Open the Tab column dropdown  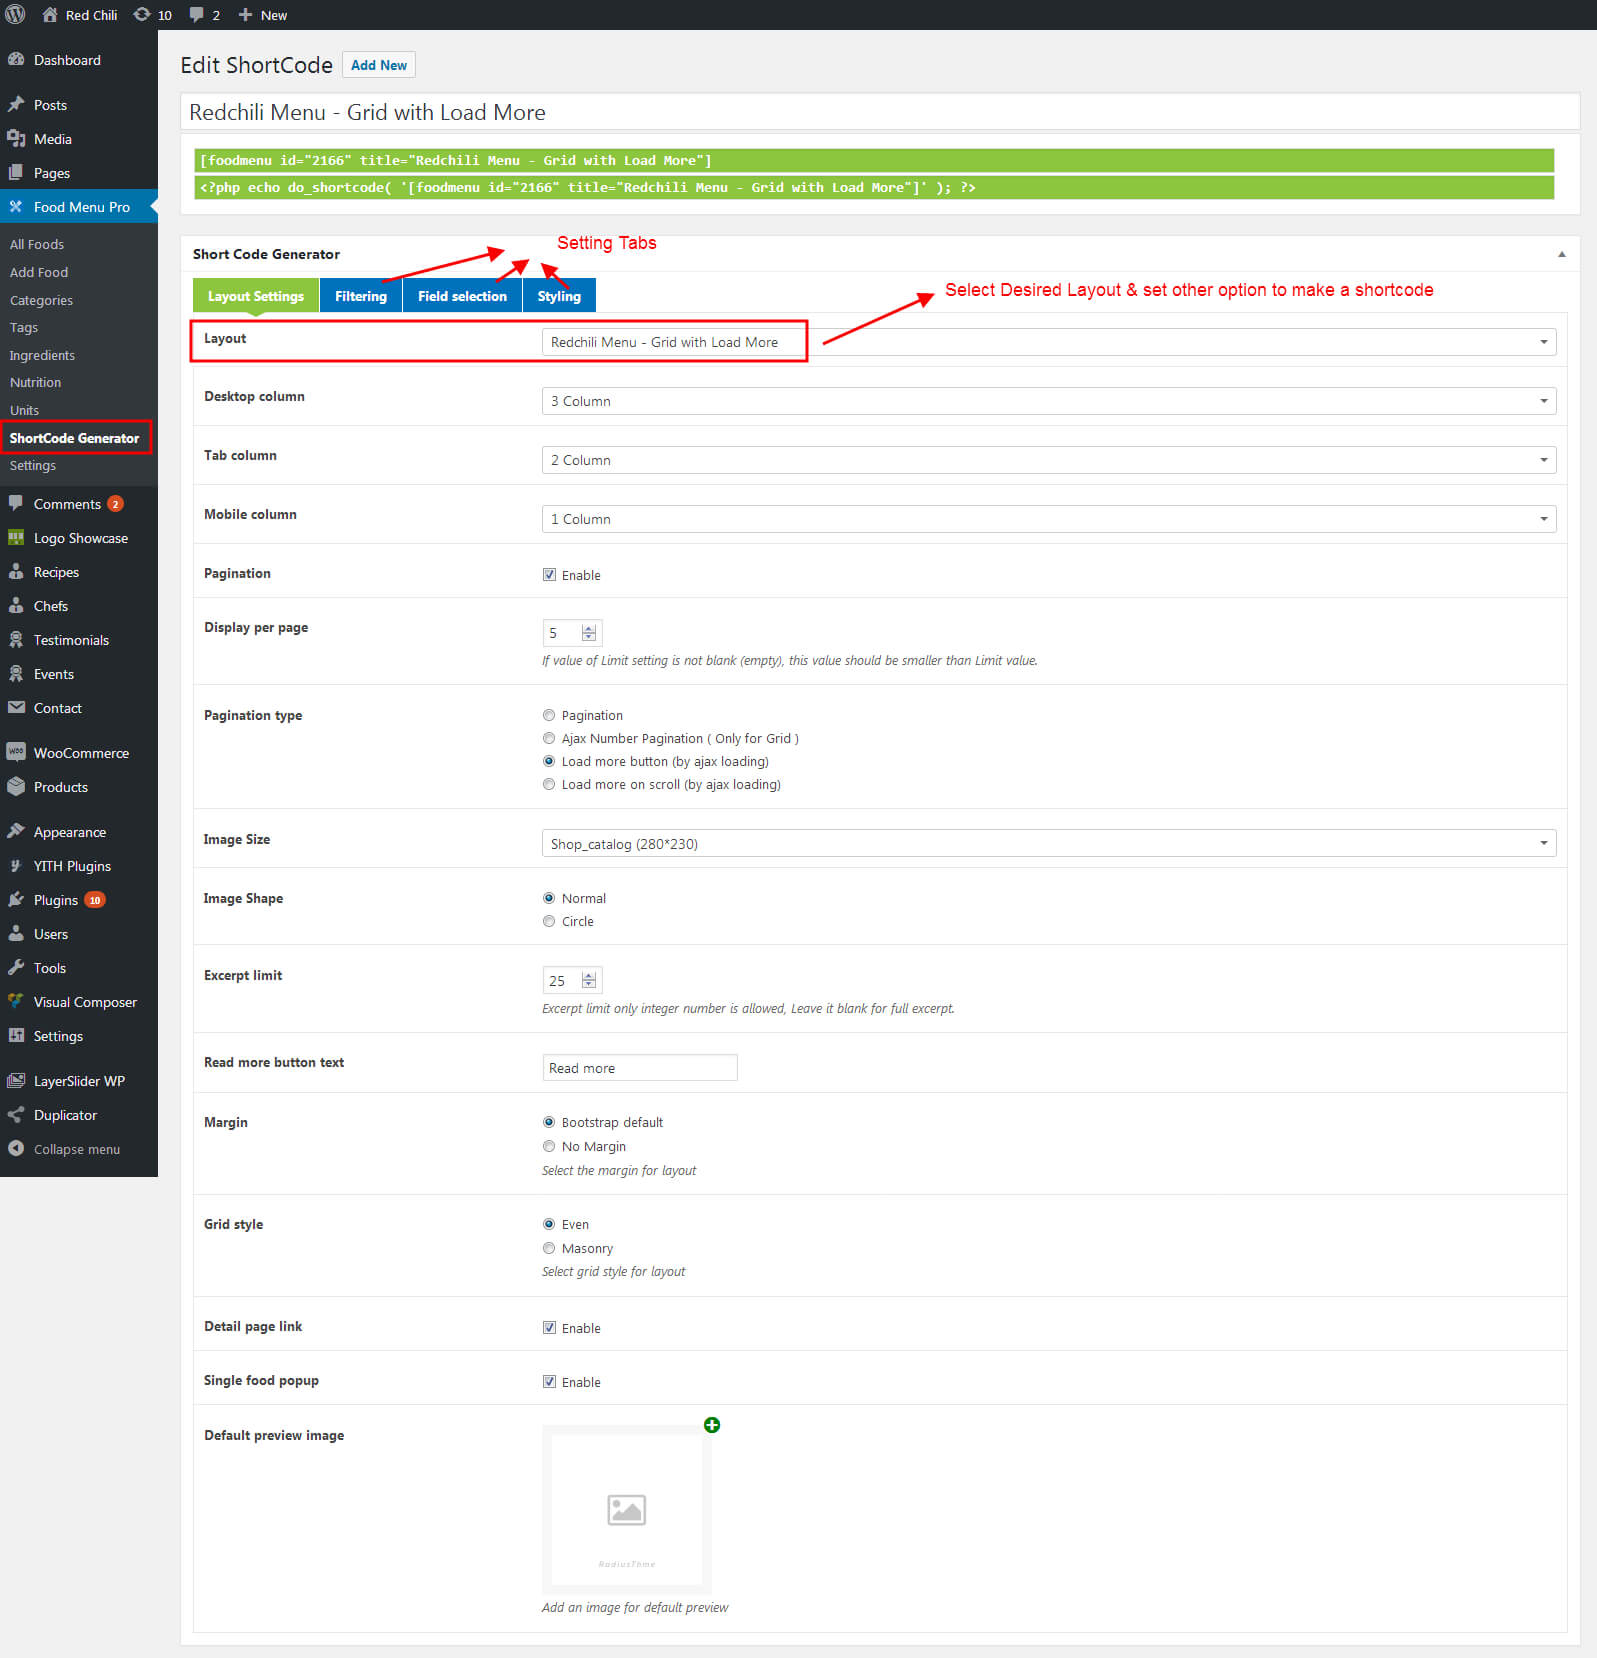pos(1049,460)
